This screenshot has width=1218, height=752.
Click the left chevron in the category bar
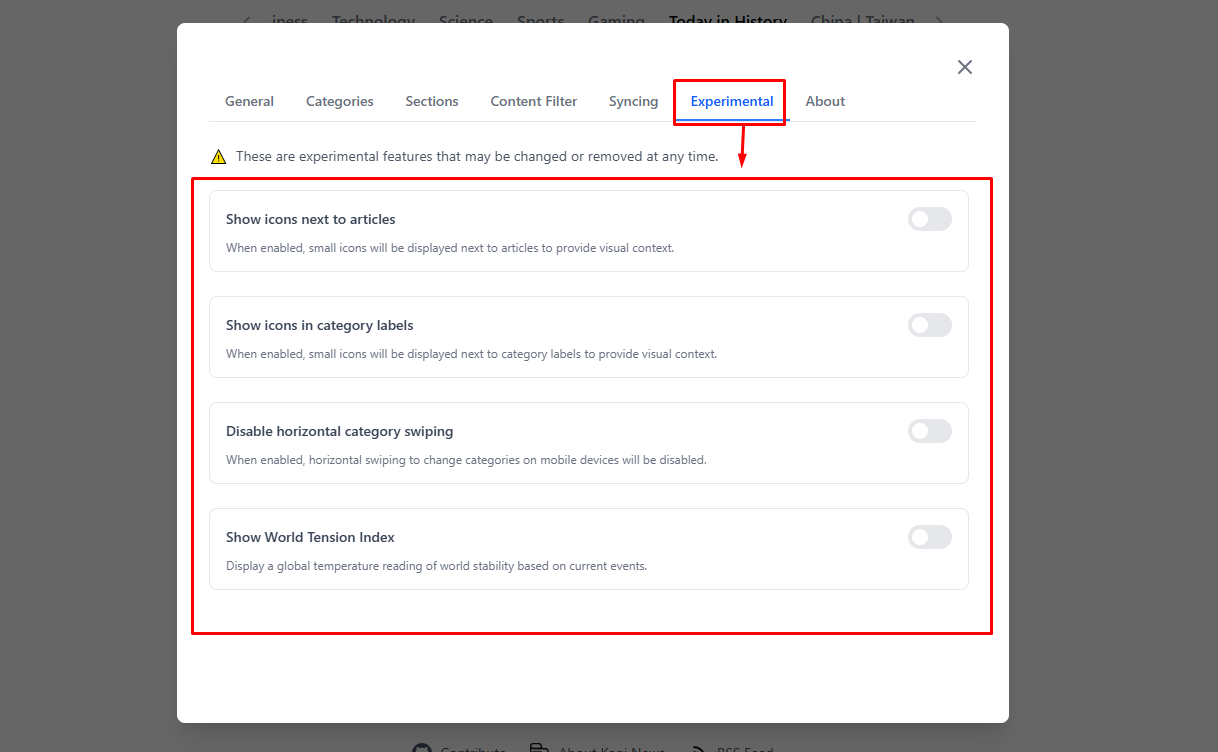coord(245,20)
